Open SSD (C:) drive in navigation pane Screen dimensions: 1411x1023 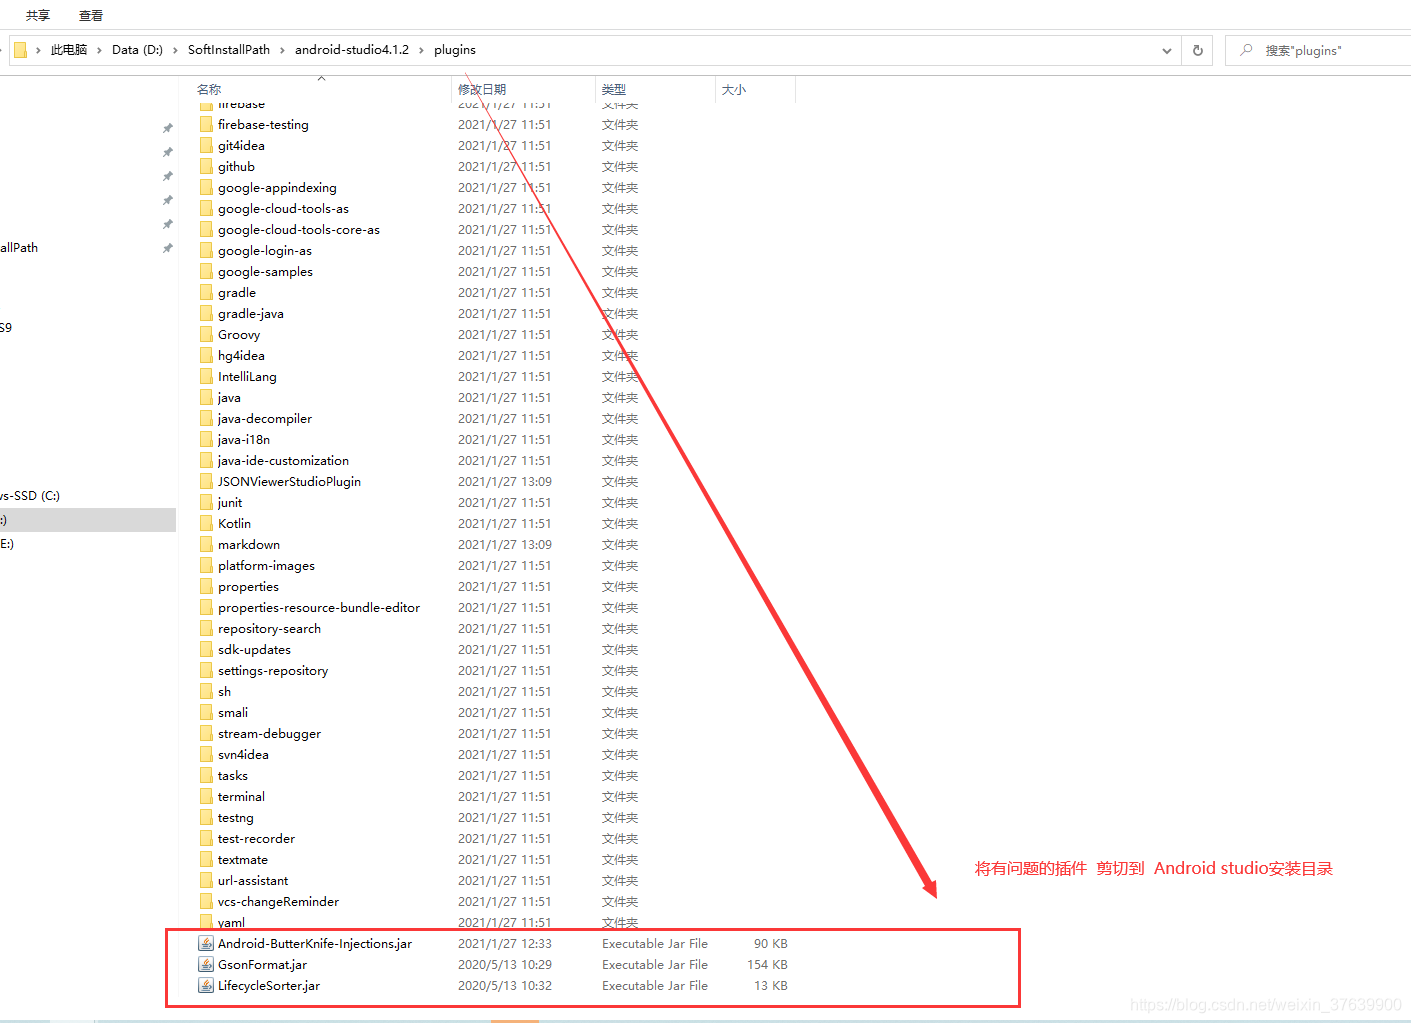30,496
